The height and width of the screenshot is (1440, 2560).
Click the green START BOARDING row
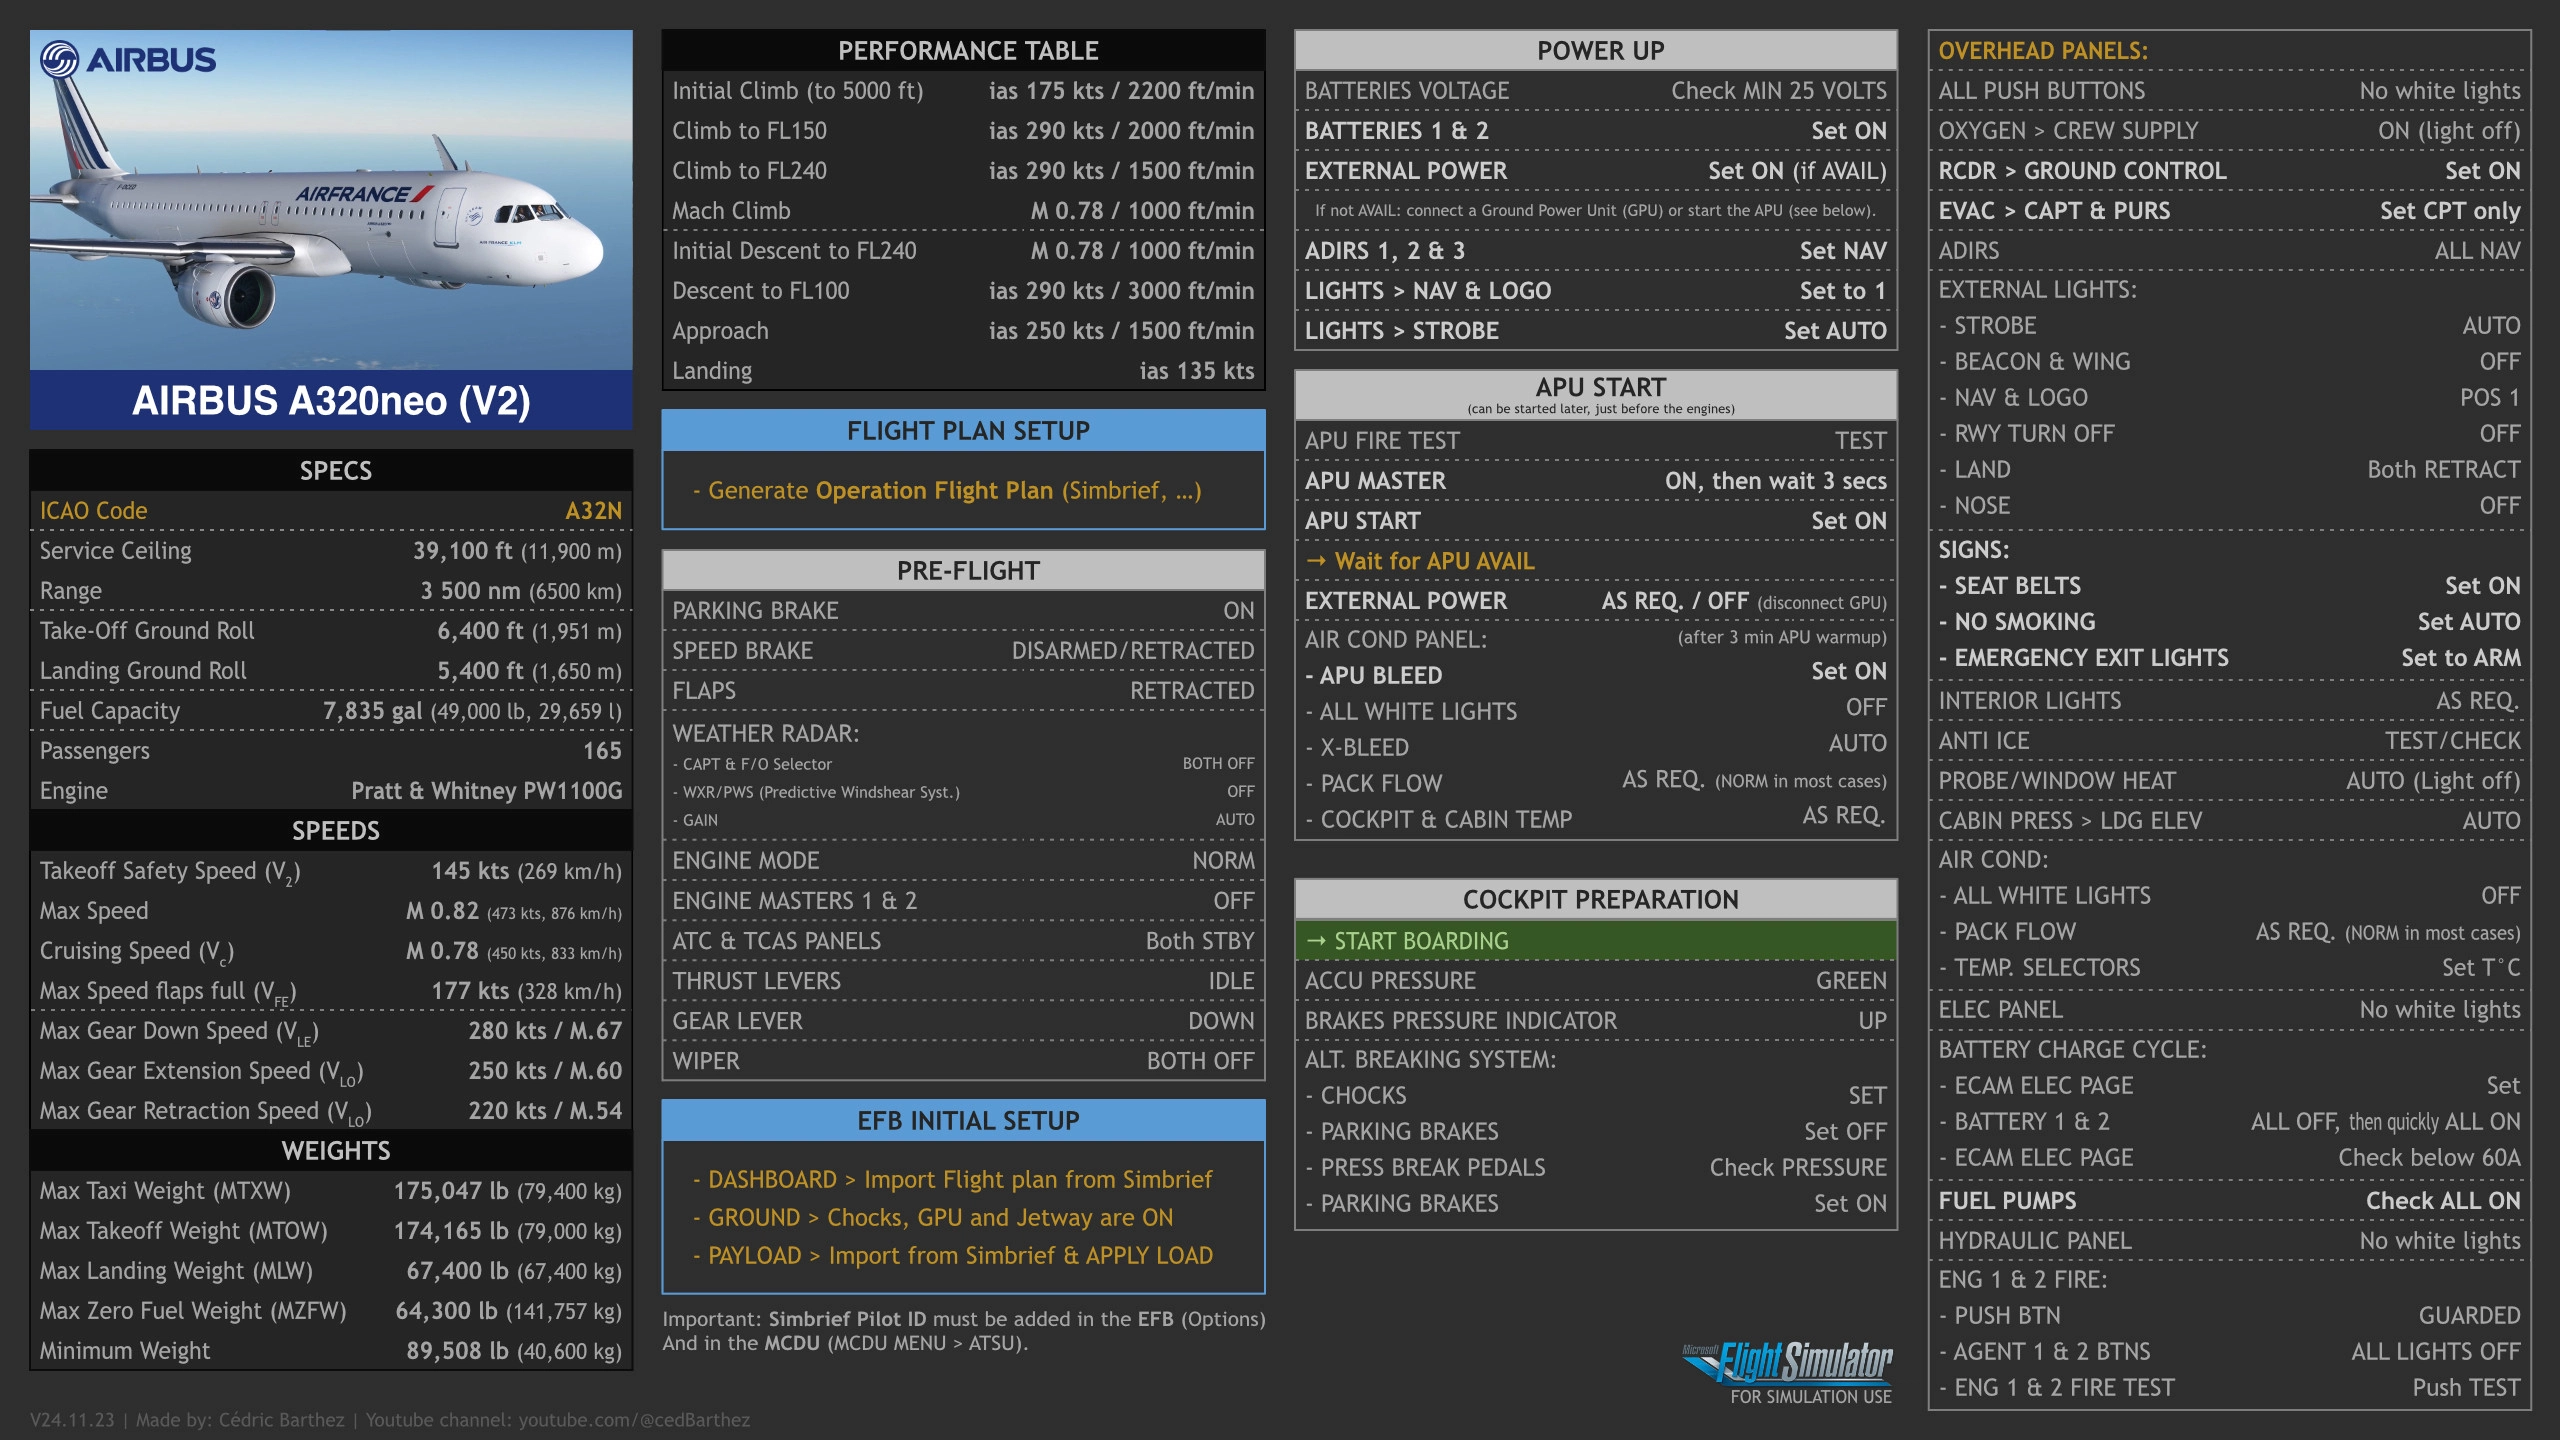pyautogui.click(x=1596, y=940)
